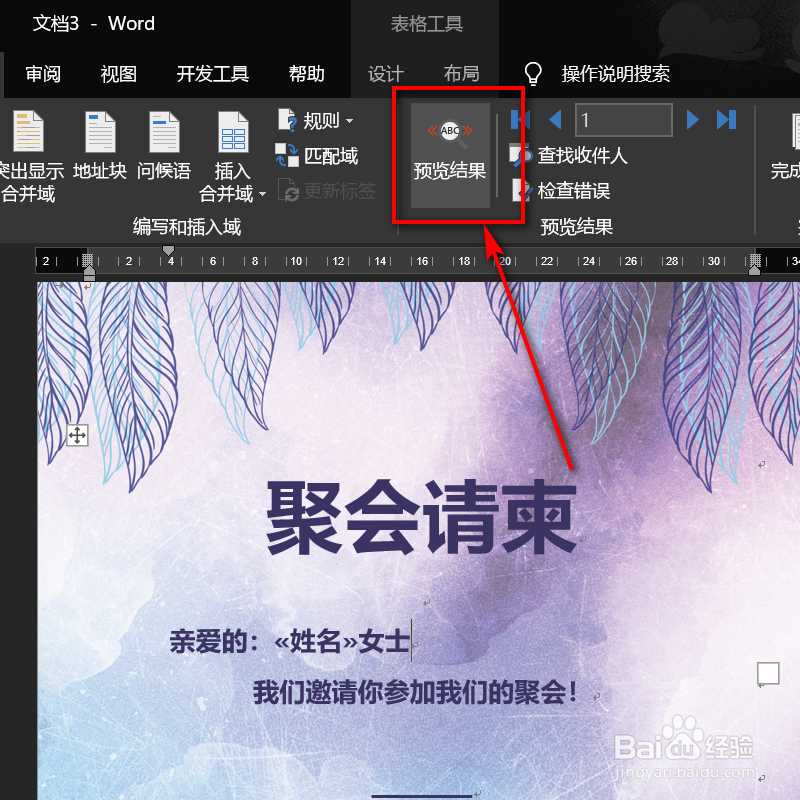
Task: Click Update Labels (更新标签)
Action: click(x=327, y=191)
